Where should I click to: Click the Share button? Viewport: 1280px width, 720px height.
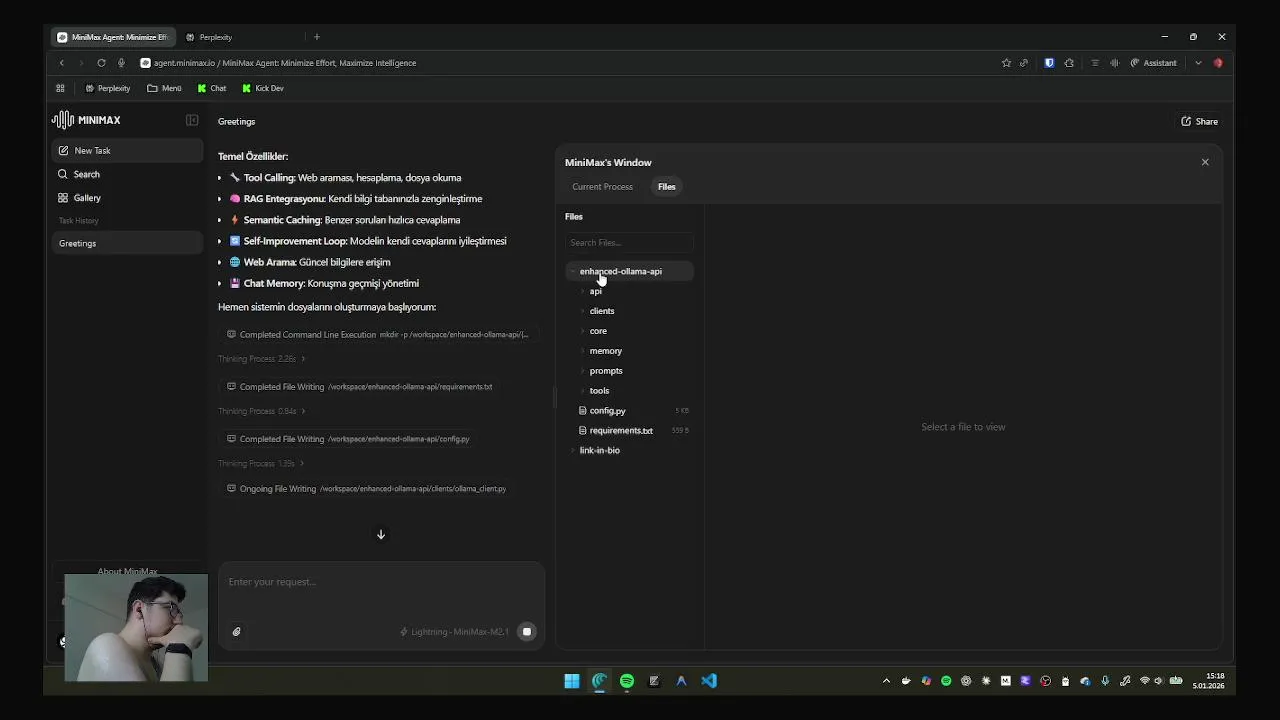(1199, 121)
